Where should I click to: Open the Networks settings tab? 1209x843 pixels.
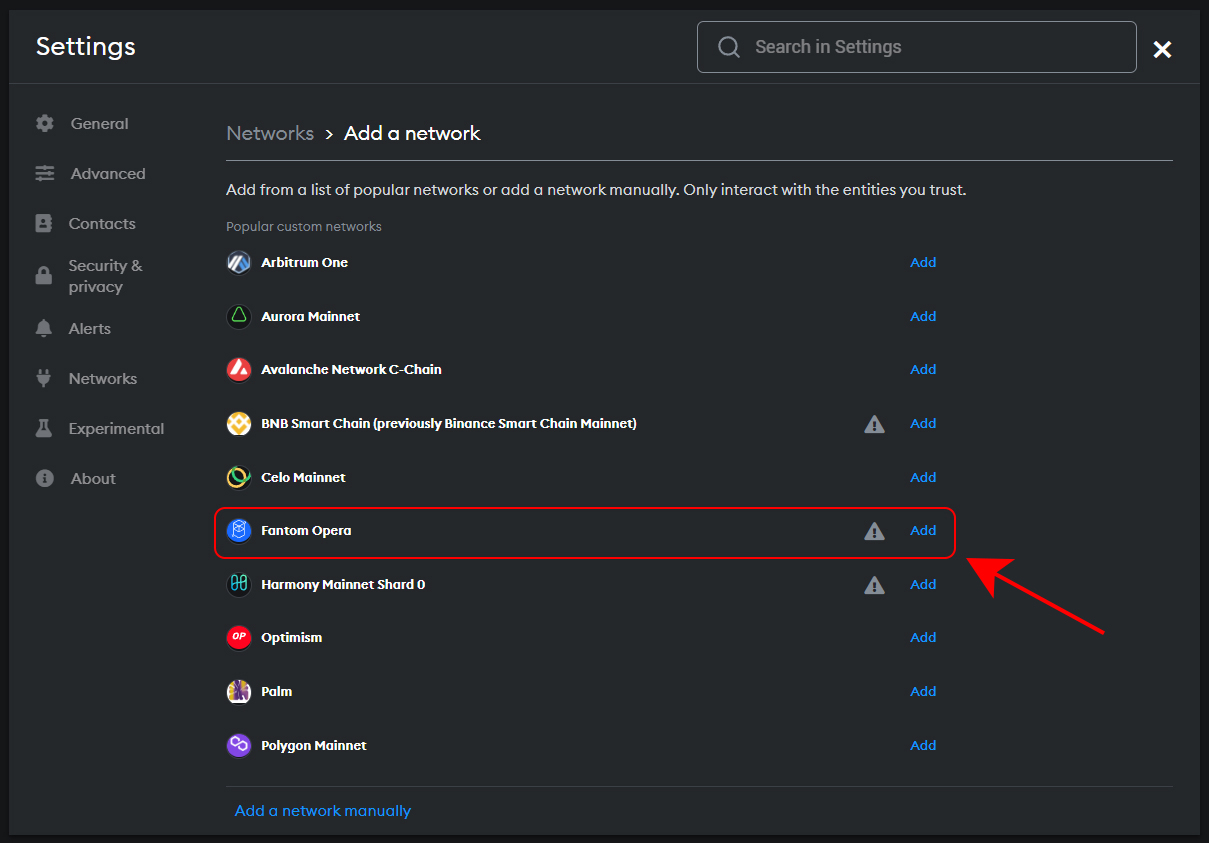click(x=103, y=379)
